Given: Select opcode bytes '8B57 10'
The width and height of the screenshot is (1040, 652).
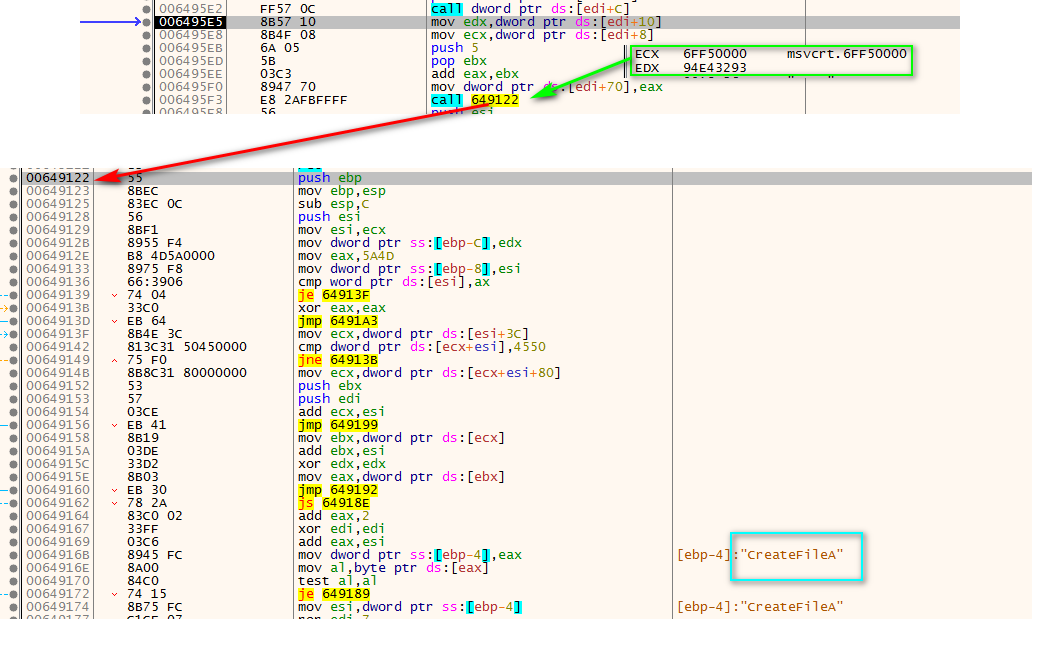Looking at the screenshot, I should tap(287, 22).
